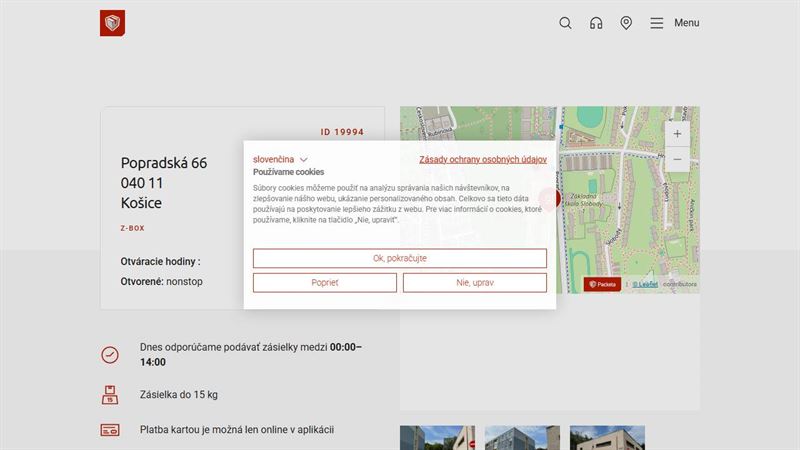Open Zásady ochrany osobných údajov link

click(x=483, y=159)
